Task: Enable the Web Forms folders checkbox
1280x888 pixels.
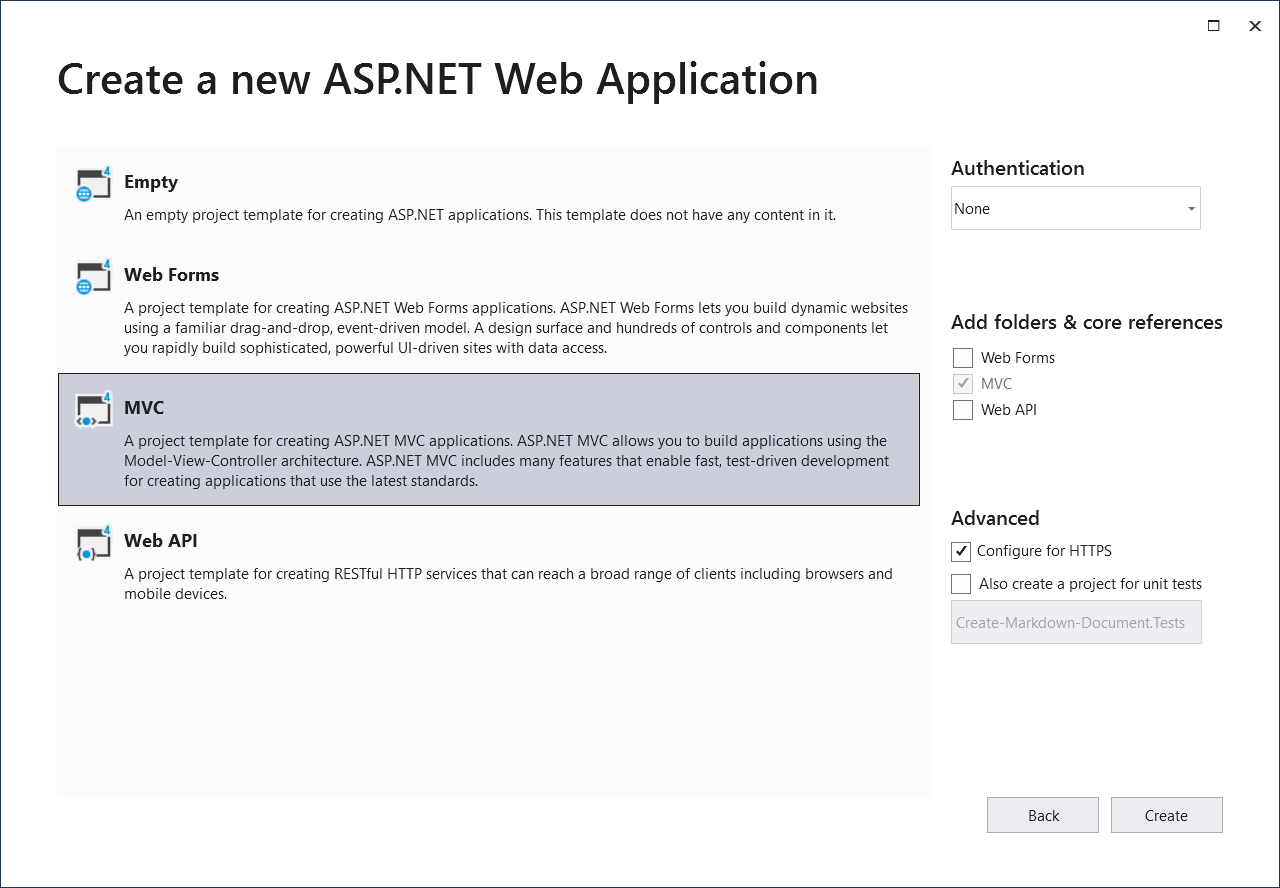Action: [x=963, y=358]
